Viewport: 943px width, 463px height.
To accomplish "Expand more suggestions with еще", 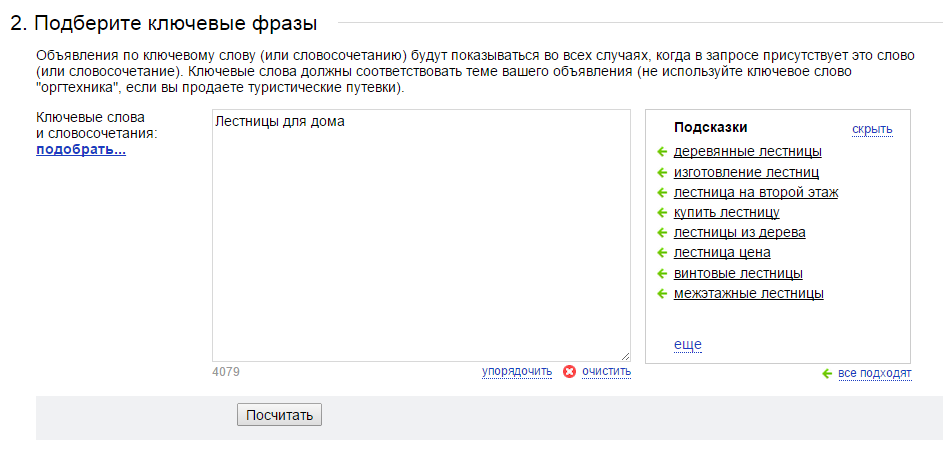I will point(687,345).
